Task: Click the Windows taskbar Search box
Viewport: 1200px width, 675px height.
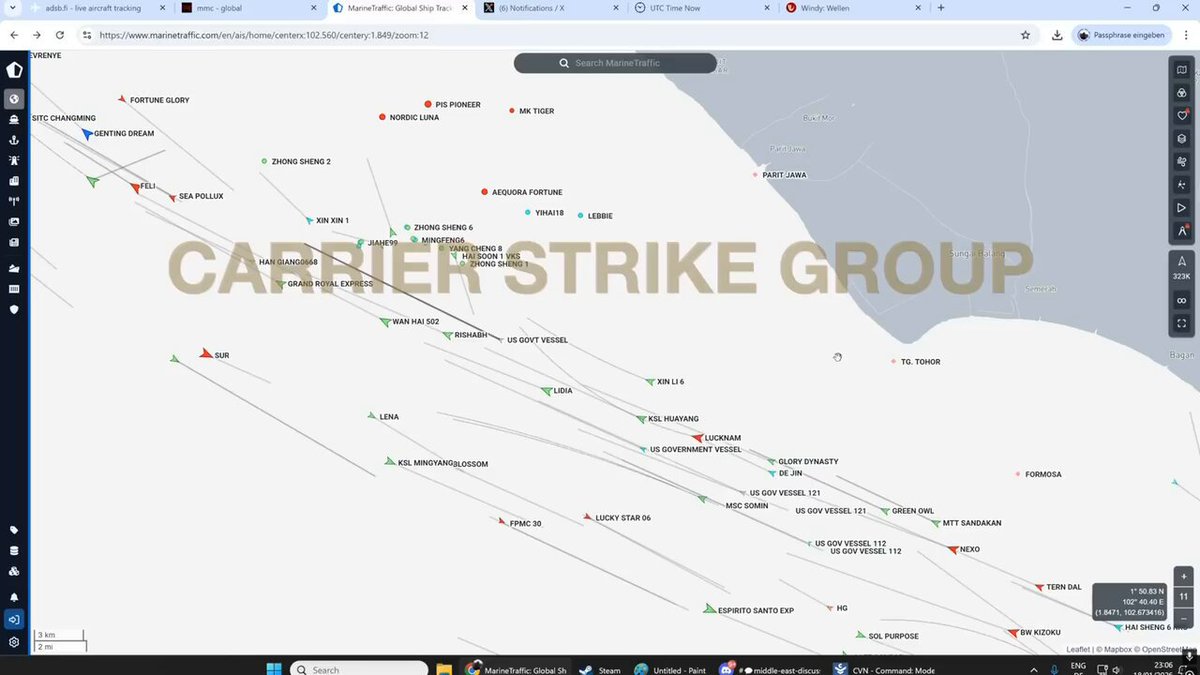Action: coord(360,669)
